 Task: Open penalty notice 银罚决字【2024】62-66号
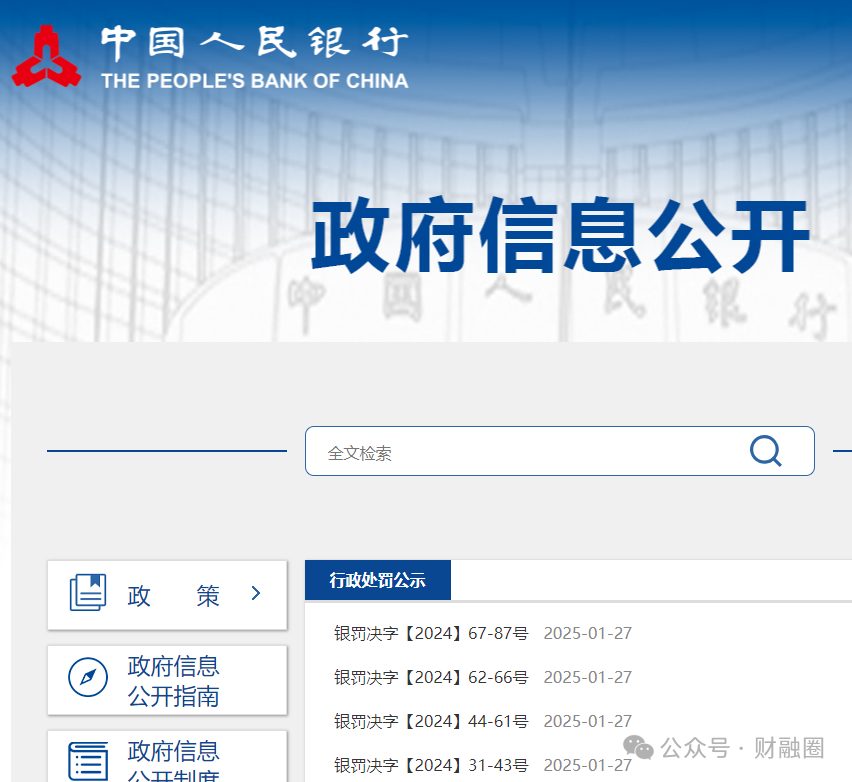tap(431, 677)
